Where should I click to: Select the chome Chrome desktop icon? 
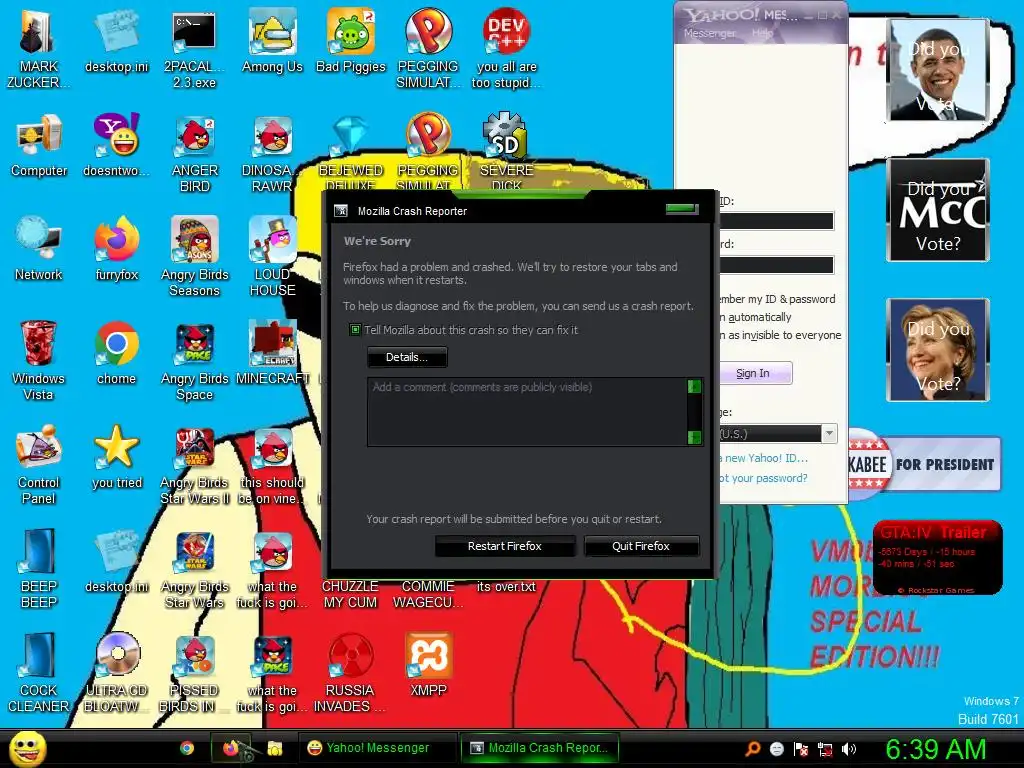pyautogui.click(x=116, y=353)
